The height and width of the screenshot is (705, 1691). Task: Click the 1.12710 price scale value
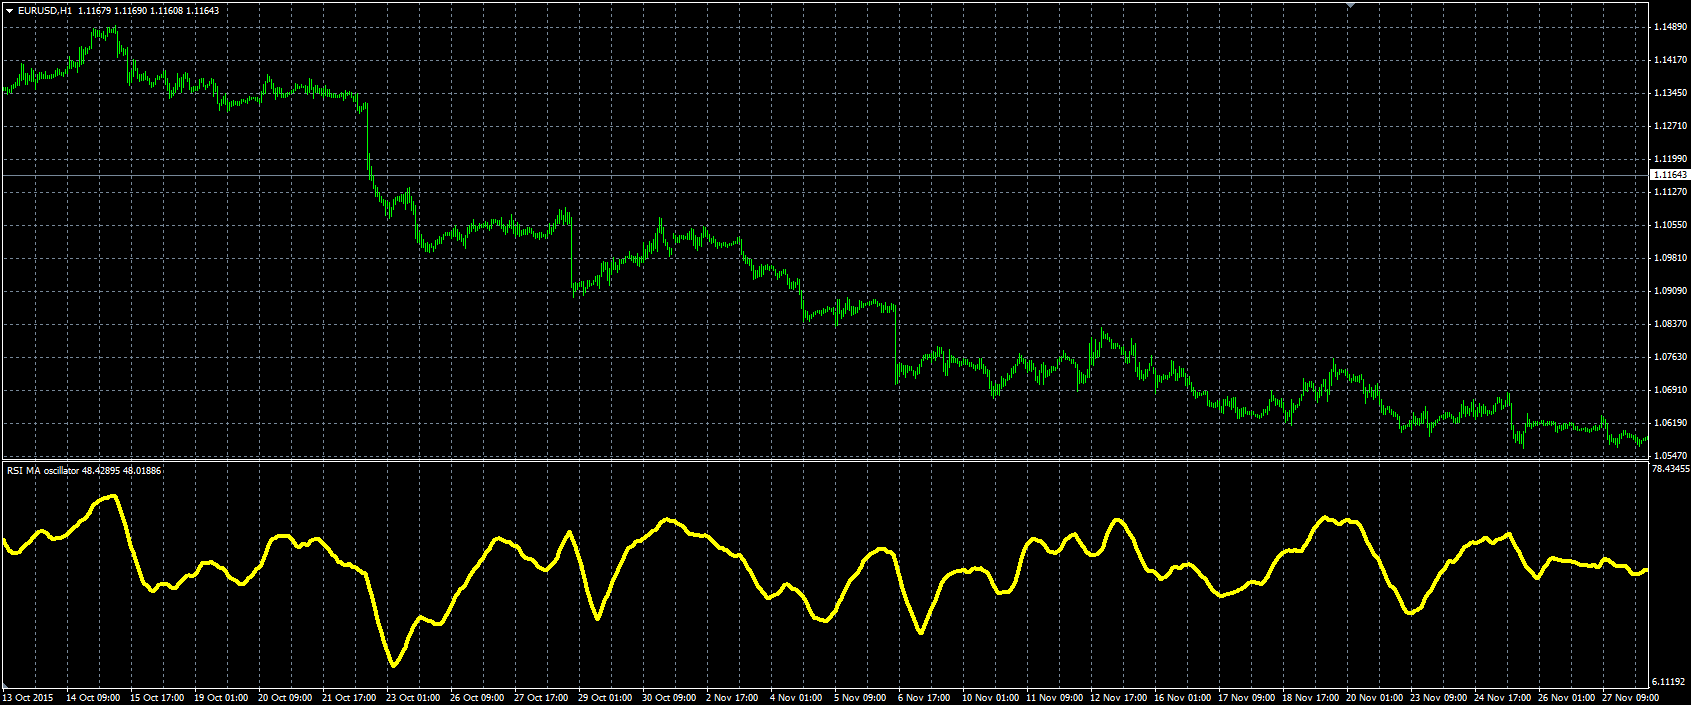(1671, 126)
